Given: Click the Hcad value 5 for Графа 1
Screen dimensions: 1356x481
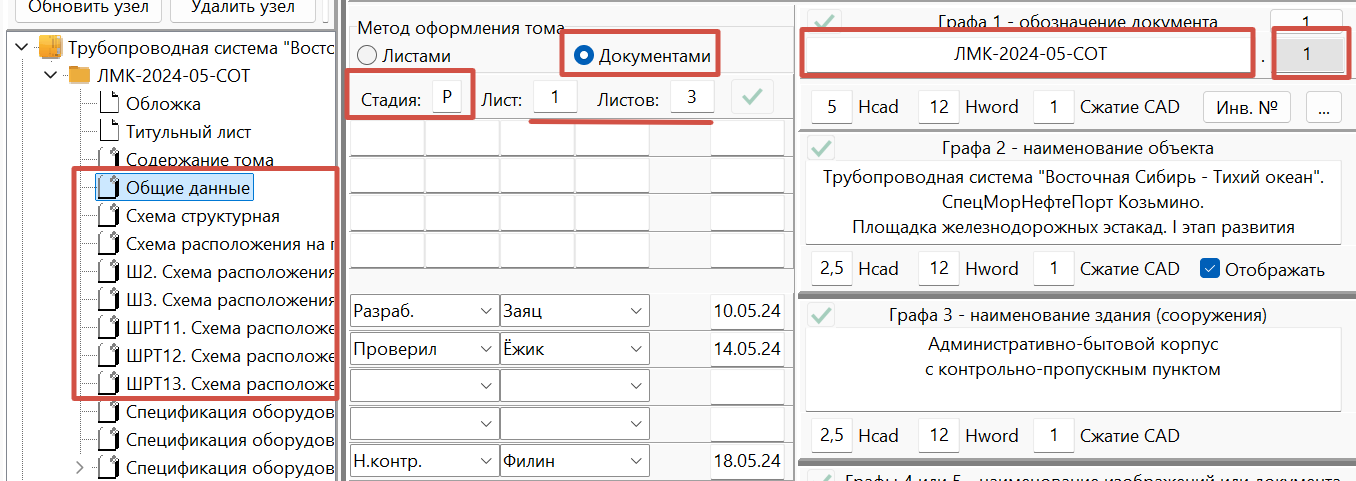Looking at the screenshot, I should tap(831, 107).
